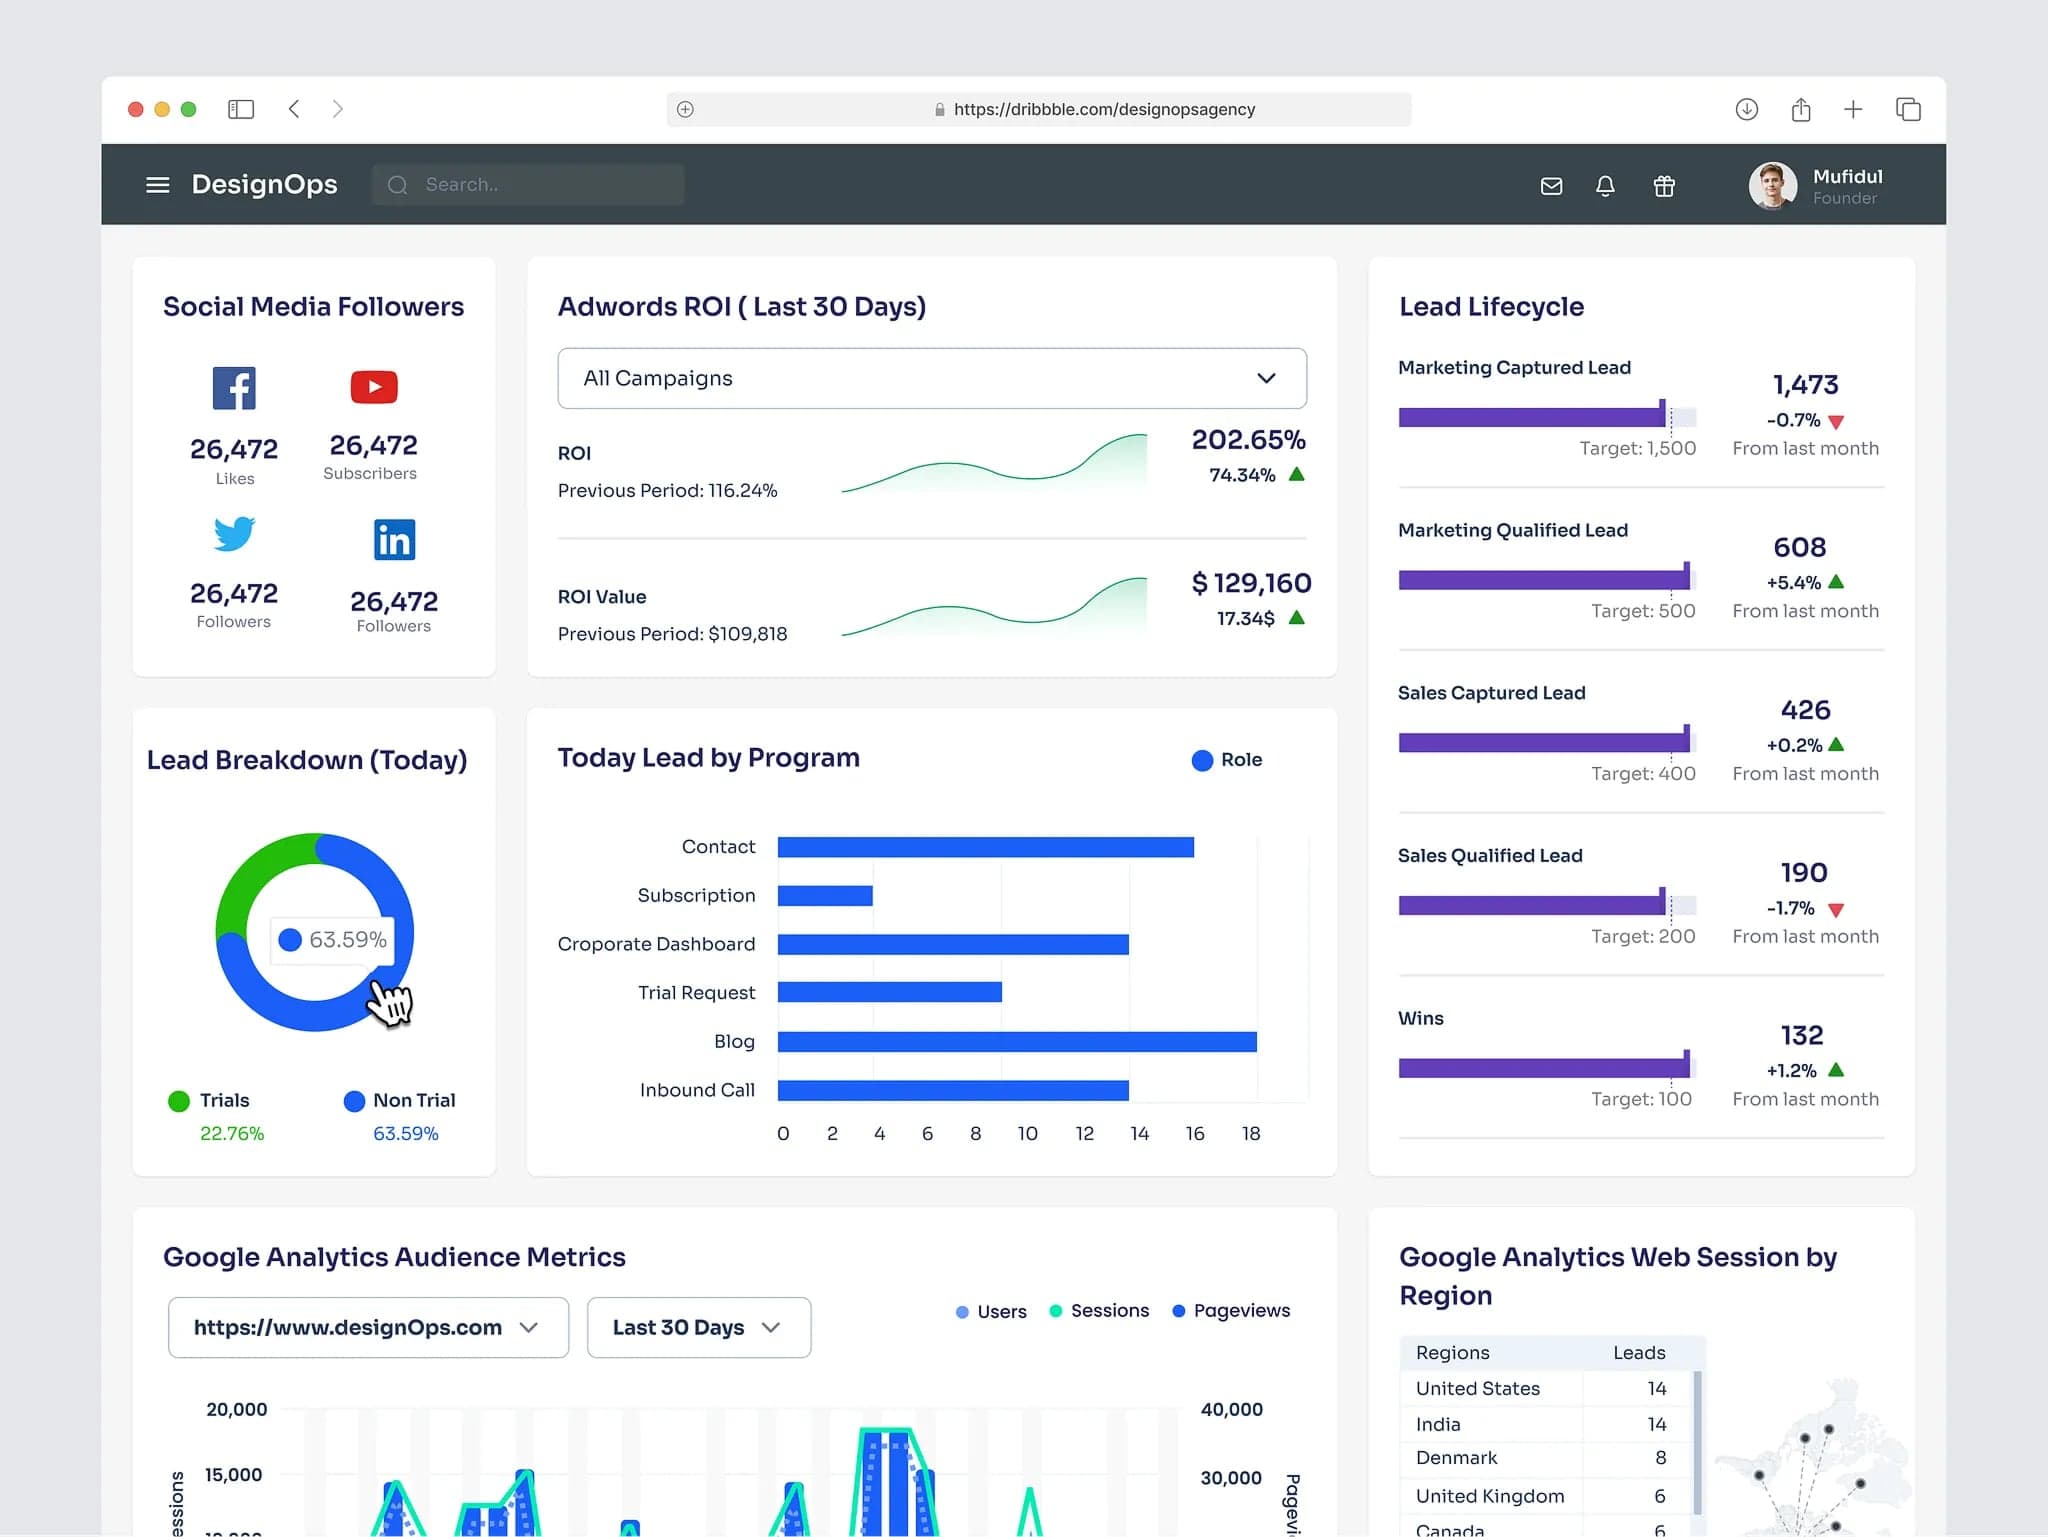Click the gift box icon

click(x=1664, y=186)
